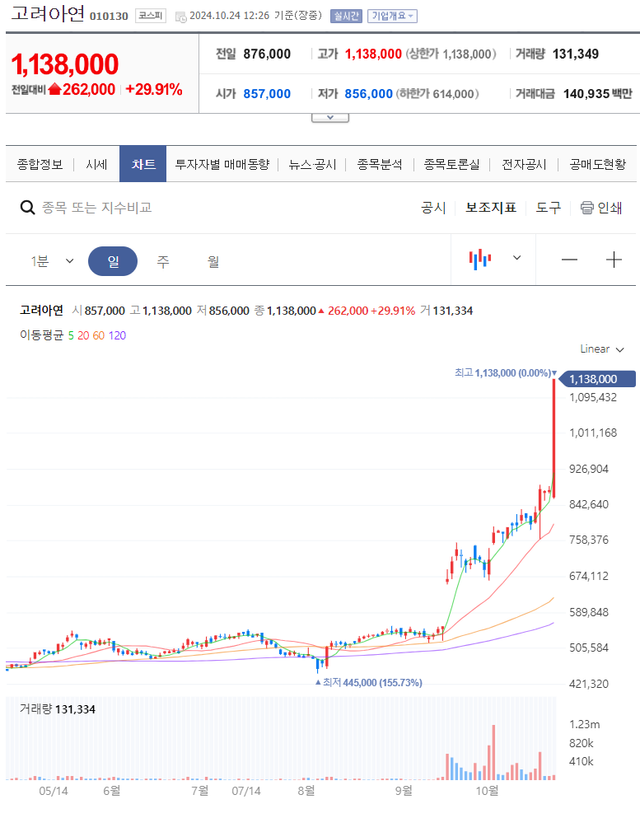Click the 실시간 real-time badge

coord(345,16)
